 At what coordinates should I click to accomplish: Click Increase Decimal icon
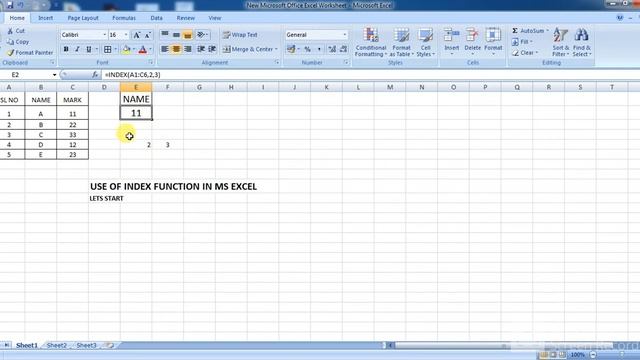coord(332,49)
